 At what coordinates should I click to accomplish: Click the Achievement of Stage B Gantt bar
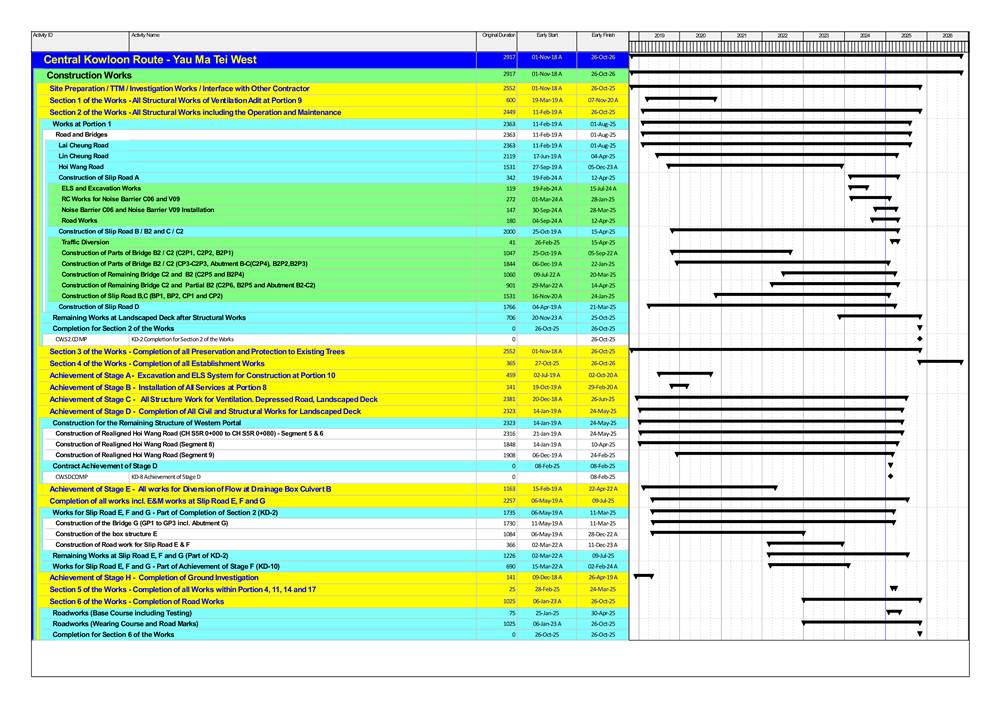click(679, 385)
